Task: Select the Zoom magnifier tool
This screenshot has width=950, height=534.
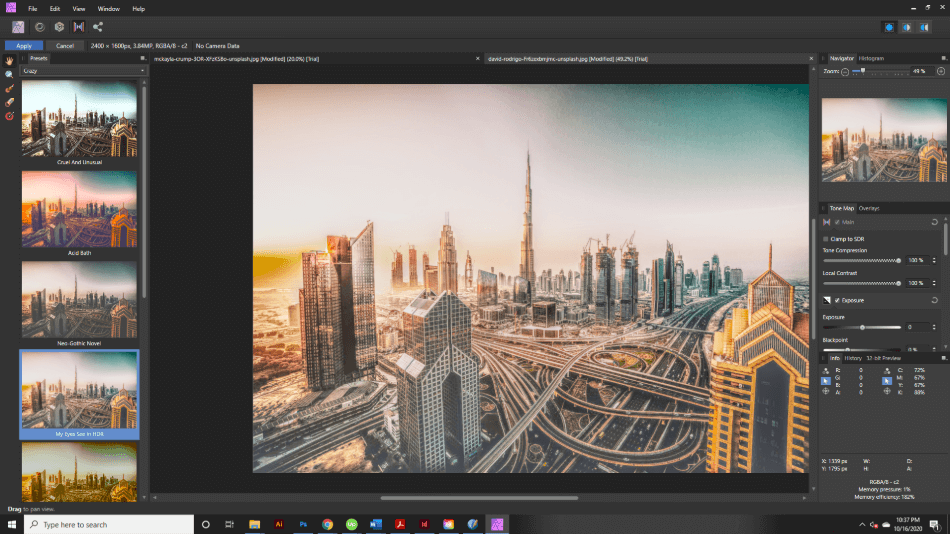Action: click(x=9, y=75)
